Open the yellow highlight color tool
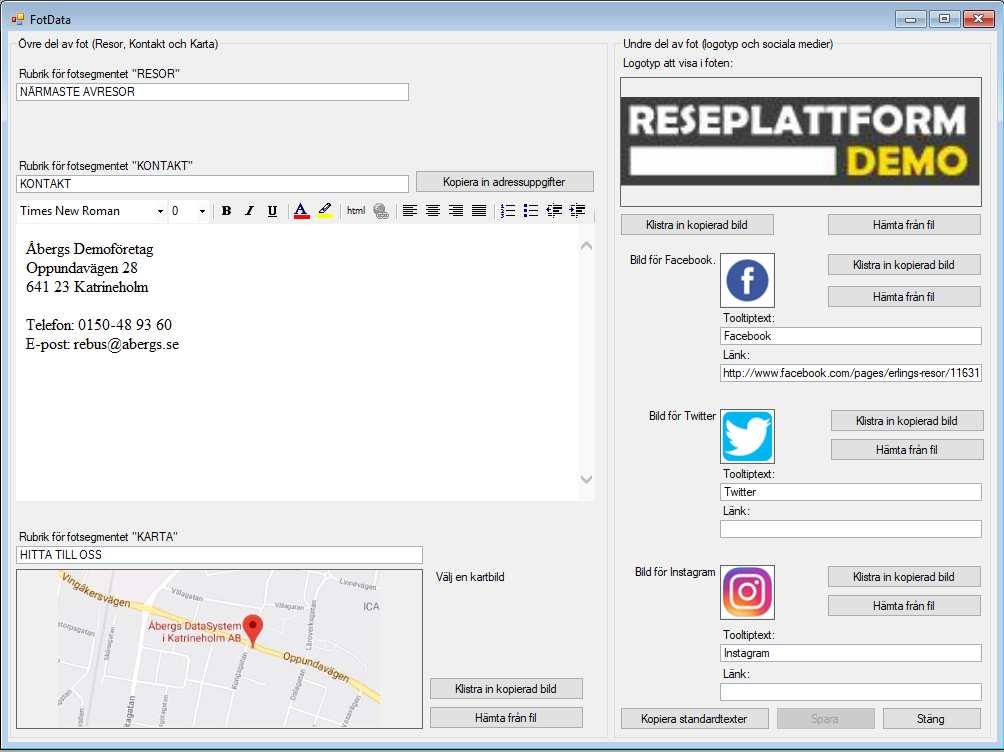Viewport: 1004px width, 752px height. [325, 211]
